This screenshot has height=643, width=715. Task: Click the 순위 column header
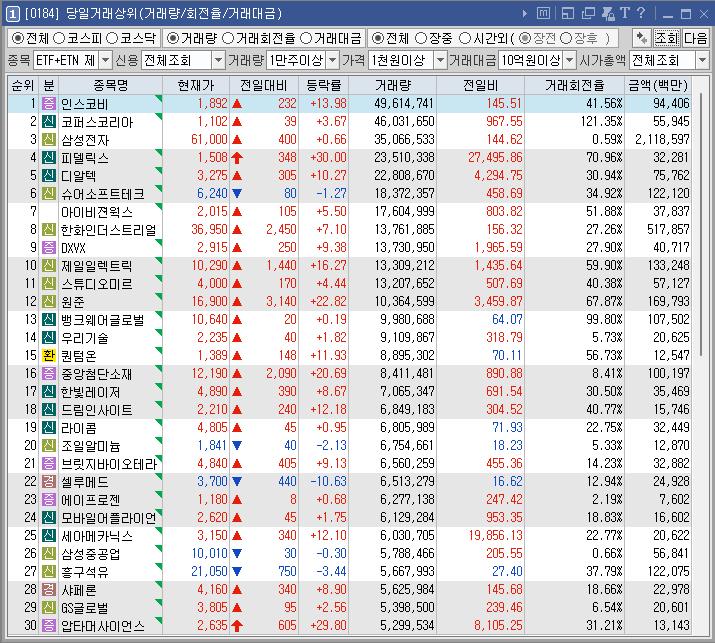click(23, 85)
